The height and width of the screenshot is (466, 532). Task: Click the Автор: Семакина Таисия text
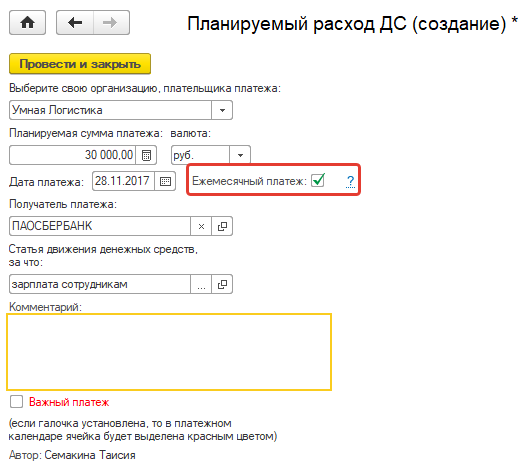pyautogui.click(x=72, y=455)
